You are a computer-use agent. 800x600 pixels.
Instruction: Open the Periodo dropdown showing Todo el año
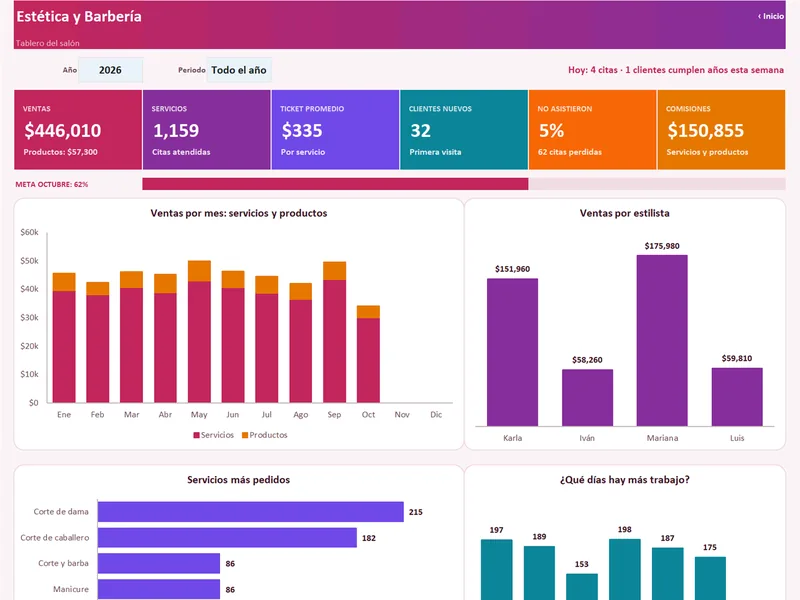tap(239, 70)
